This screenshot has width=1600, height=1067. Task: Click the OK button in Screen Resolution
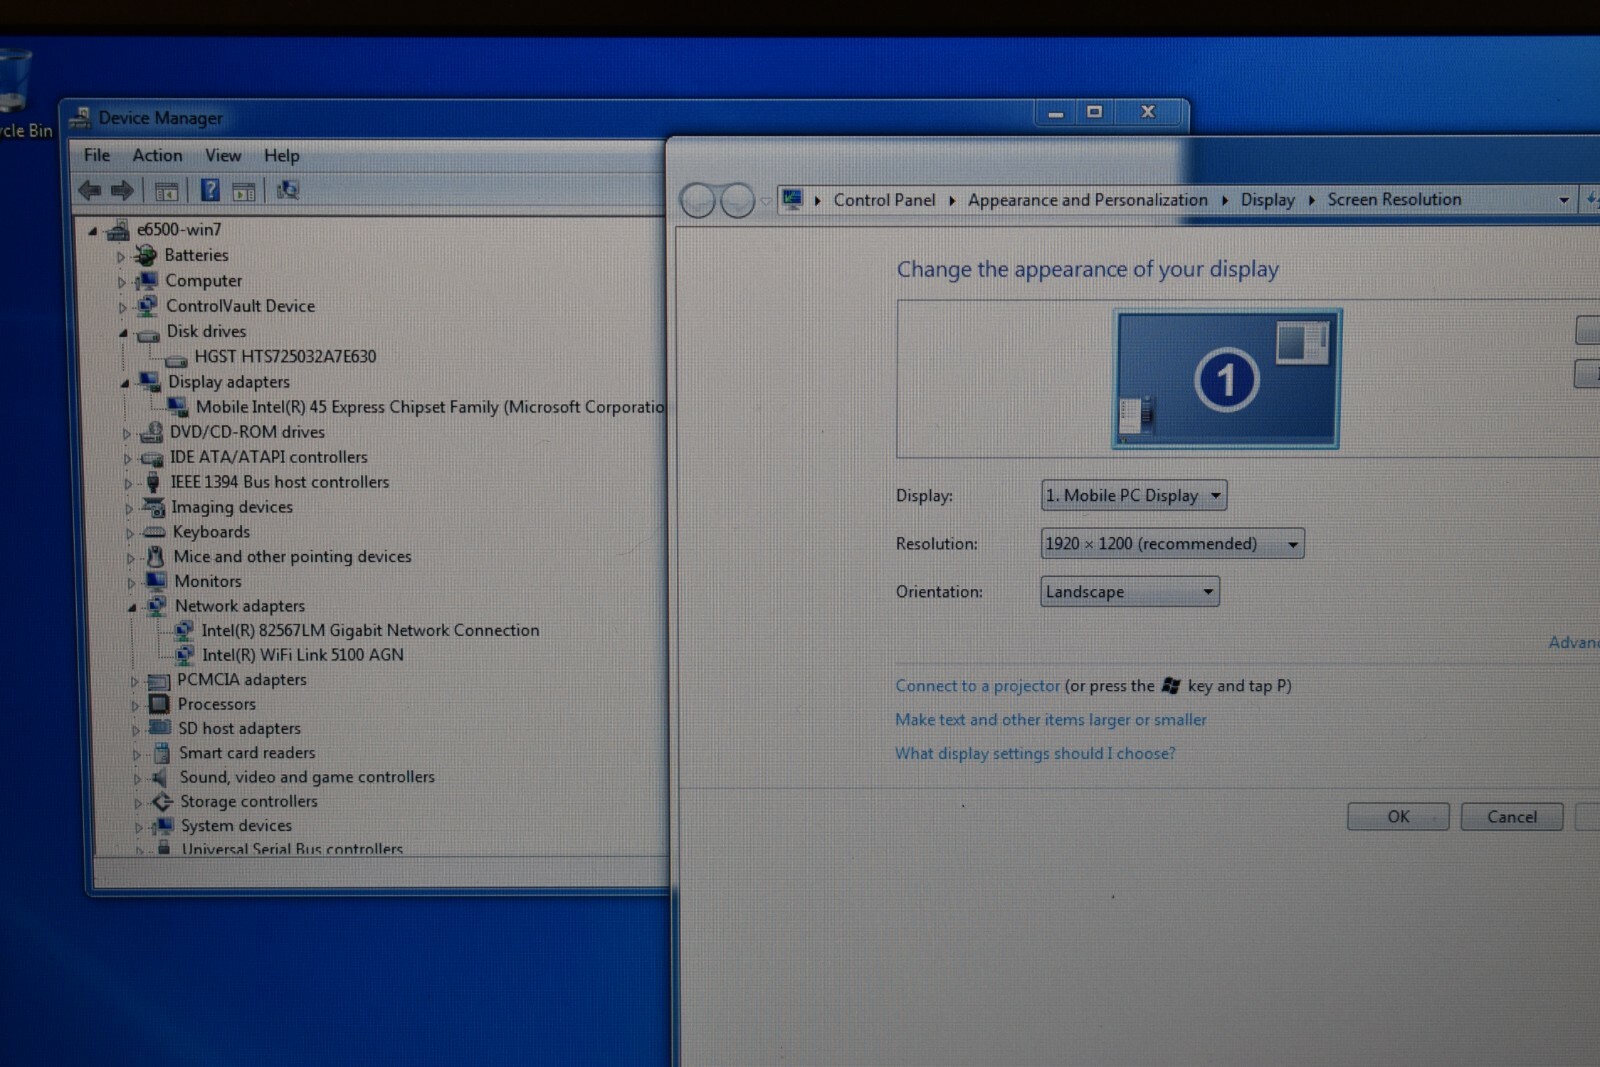click(1398, 817)
